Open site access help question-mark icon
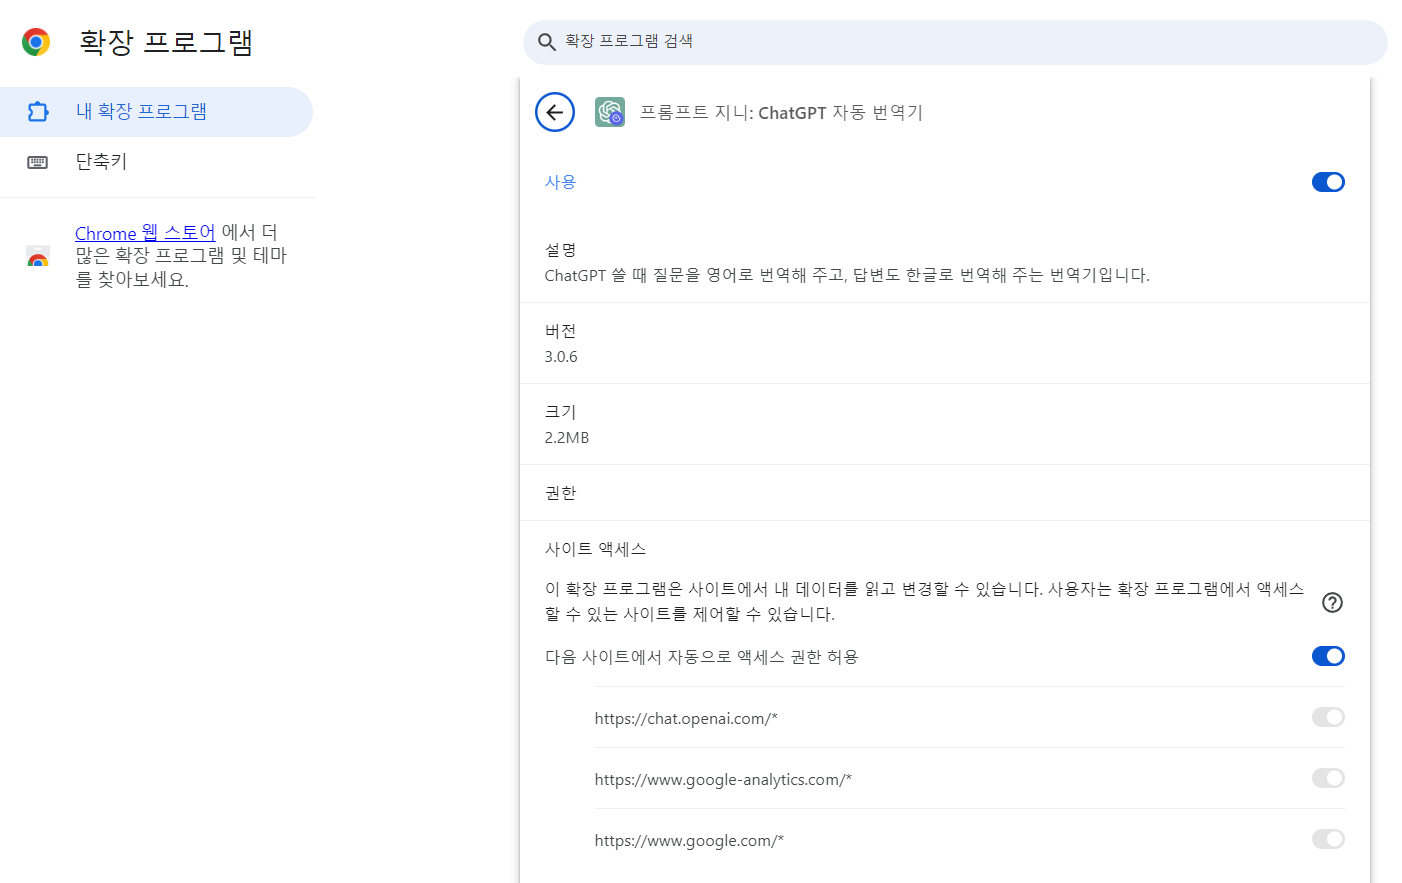 pyautogui.click(x=1332, y=602)
